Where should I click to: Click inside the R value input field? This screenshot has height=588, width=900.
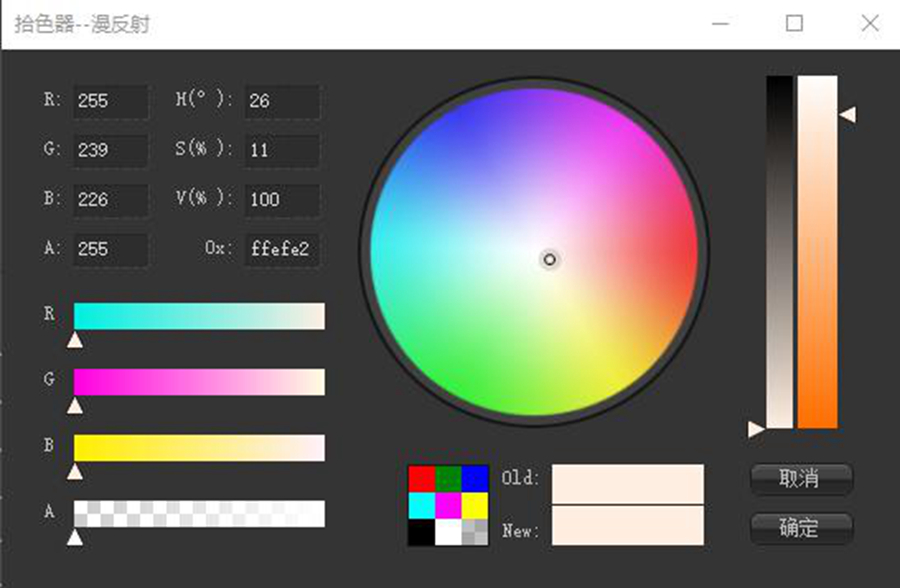pos(110,101)
